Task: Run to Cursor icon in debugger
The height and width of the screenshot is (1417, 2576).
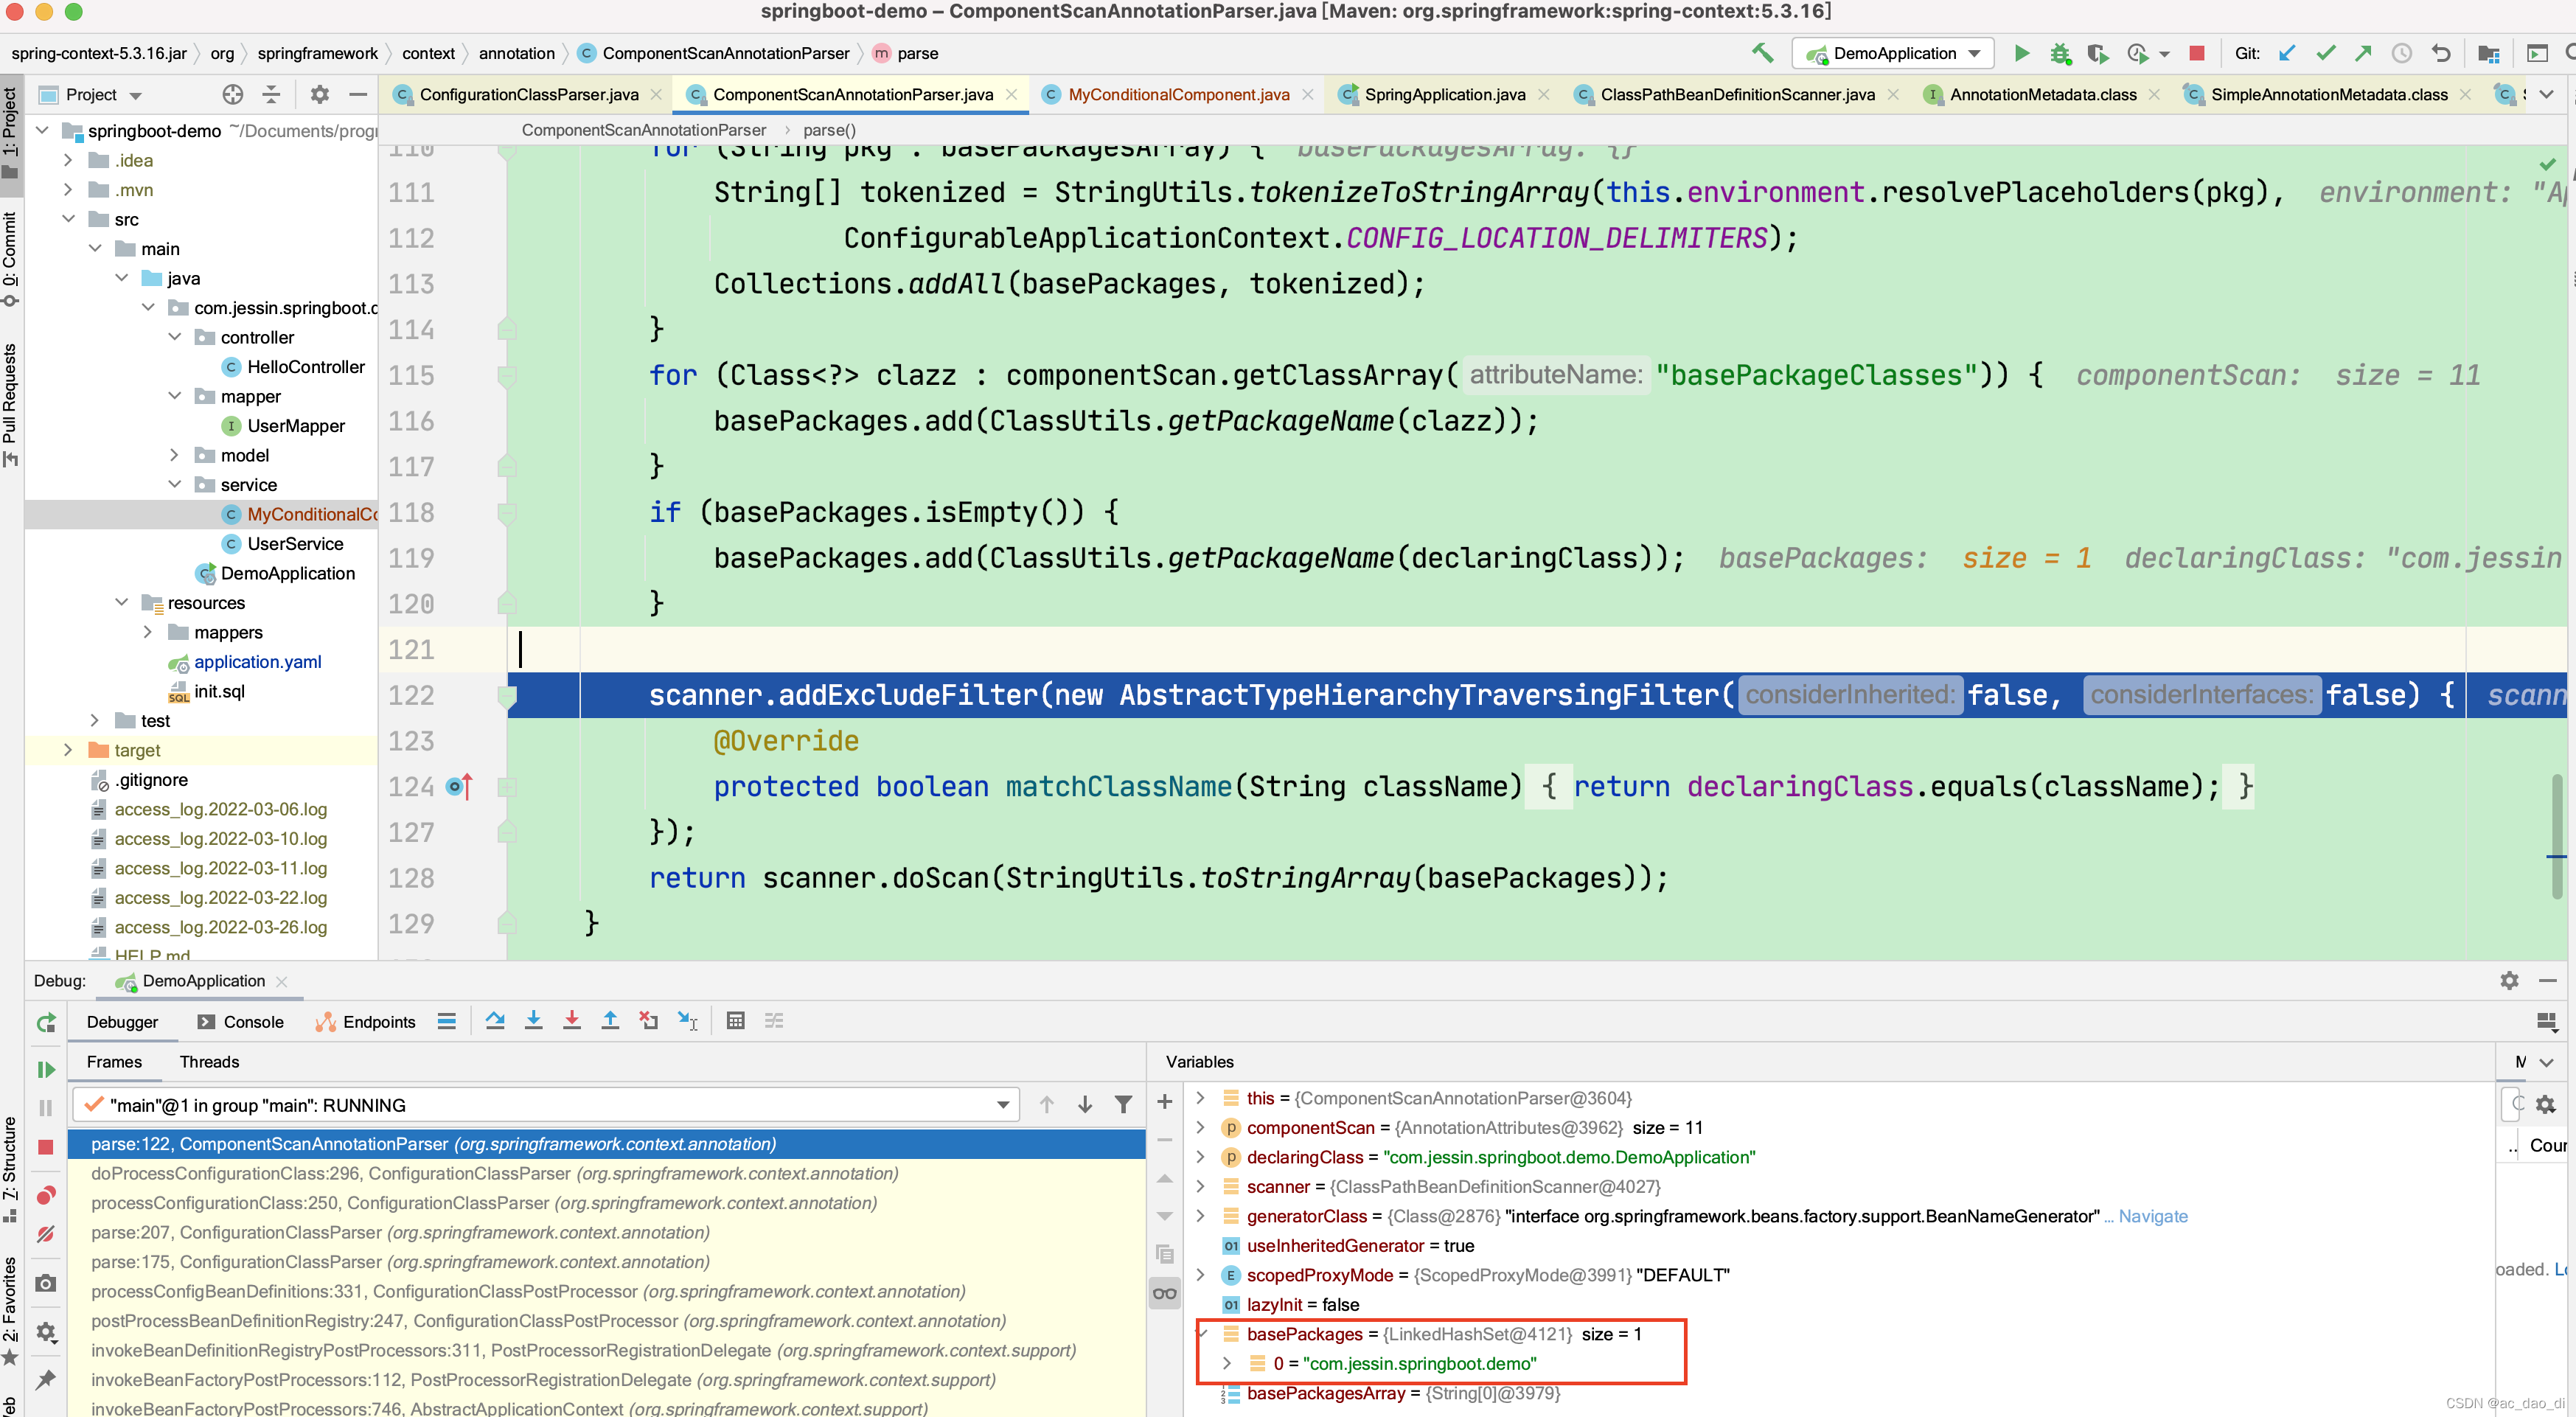Action: (688, 1021)
